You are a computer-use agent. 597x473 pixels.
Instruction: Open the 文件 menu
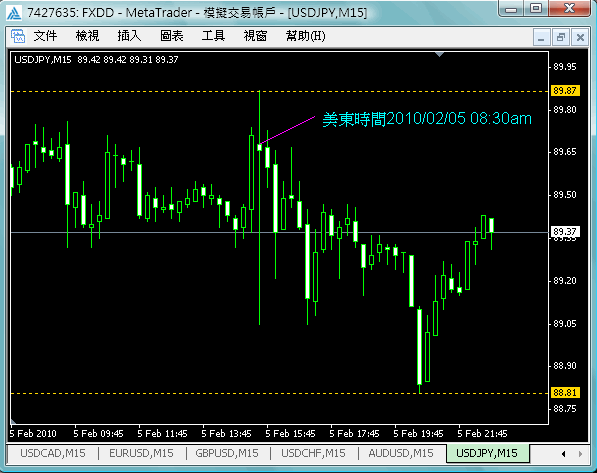pyautogui.click(x=45, y=36)
